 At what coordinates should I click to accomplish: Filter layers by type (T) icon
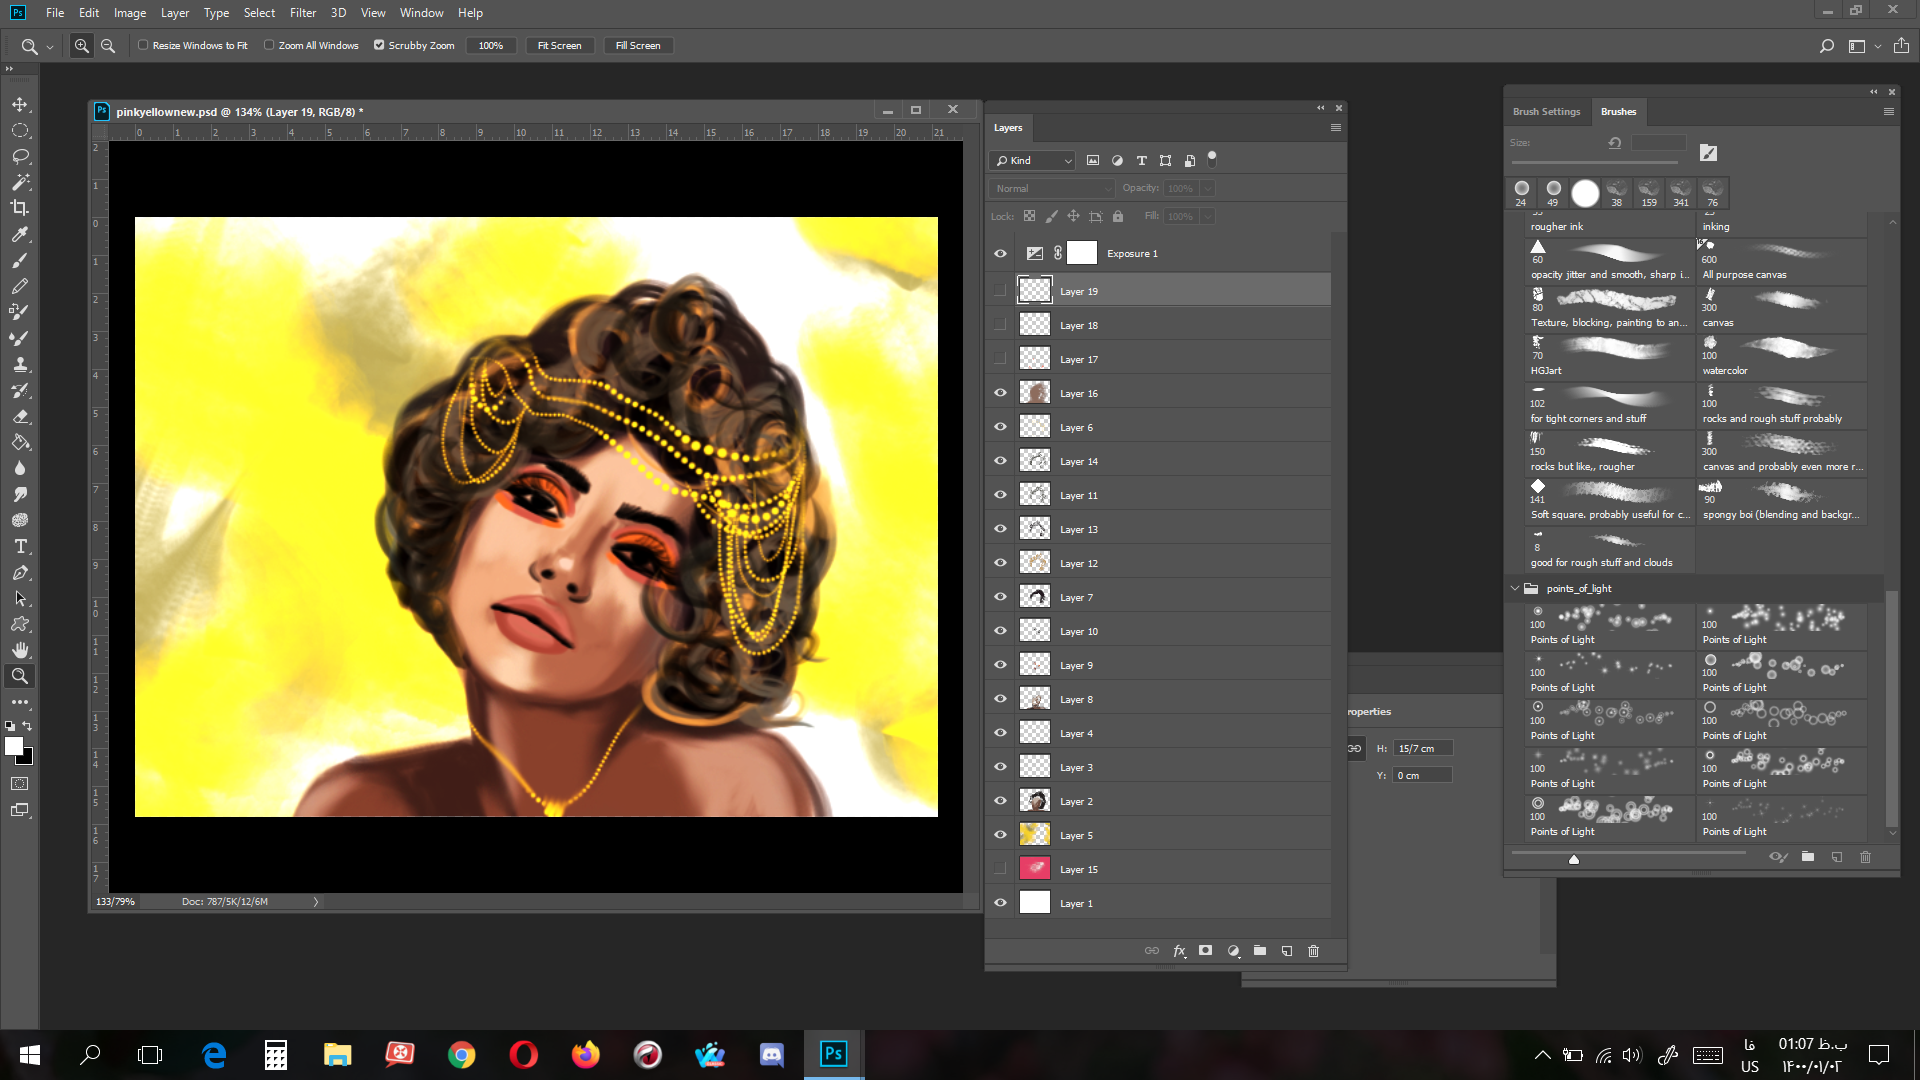coord(1141,160)
